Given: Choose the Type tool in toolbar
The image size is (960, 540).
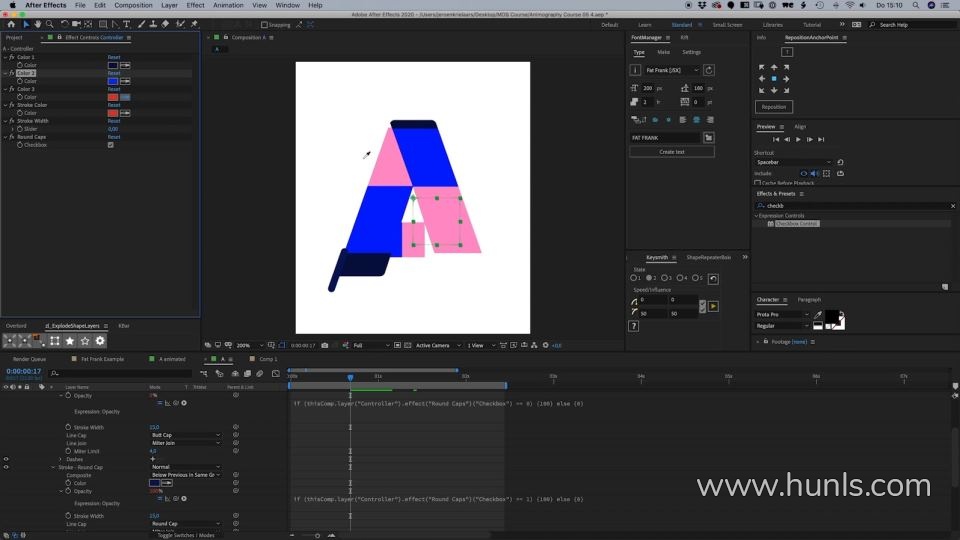Looking at the screenshot, I should (126, 24).
